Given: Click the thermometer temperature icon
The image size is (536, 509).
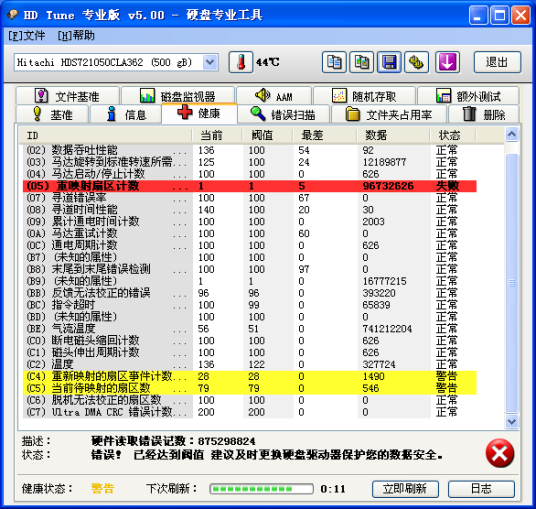Looking at the screenshot, I should click(241, 62).
